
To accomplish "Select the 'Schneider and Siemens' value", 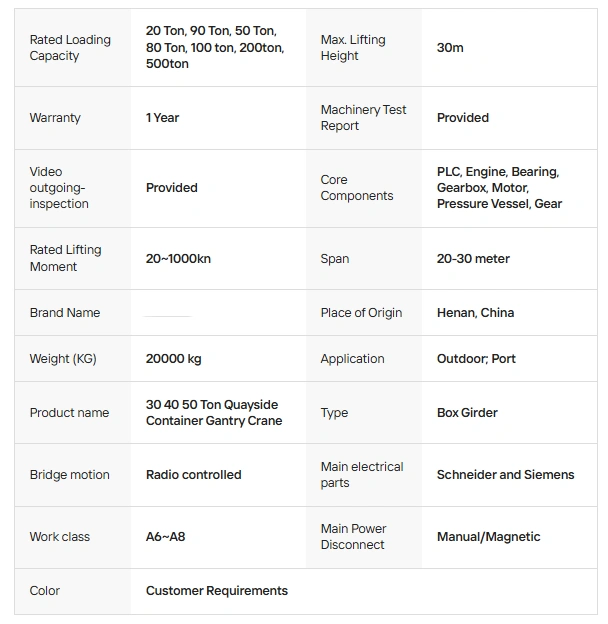I will pyautogui.click(x=505, y=475).
